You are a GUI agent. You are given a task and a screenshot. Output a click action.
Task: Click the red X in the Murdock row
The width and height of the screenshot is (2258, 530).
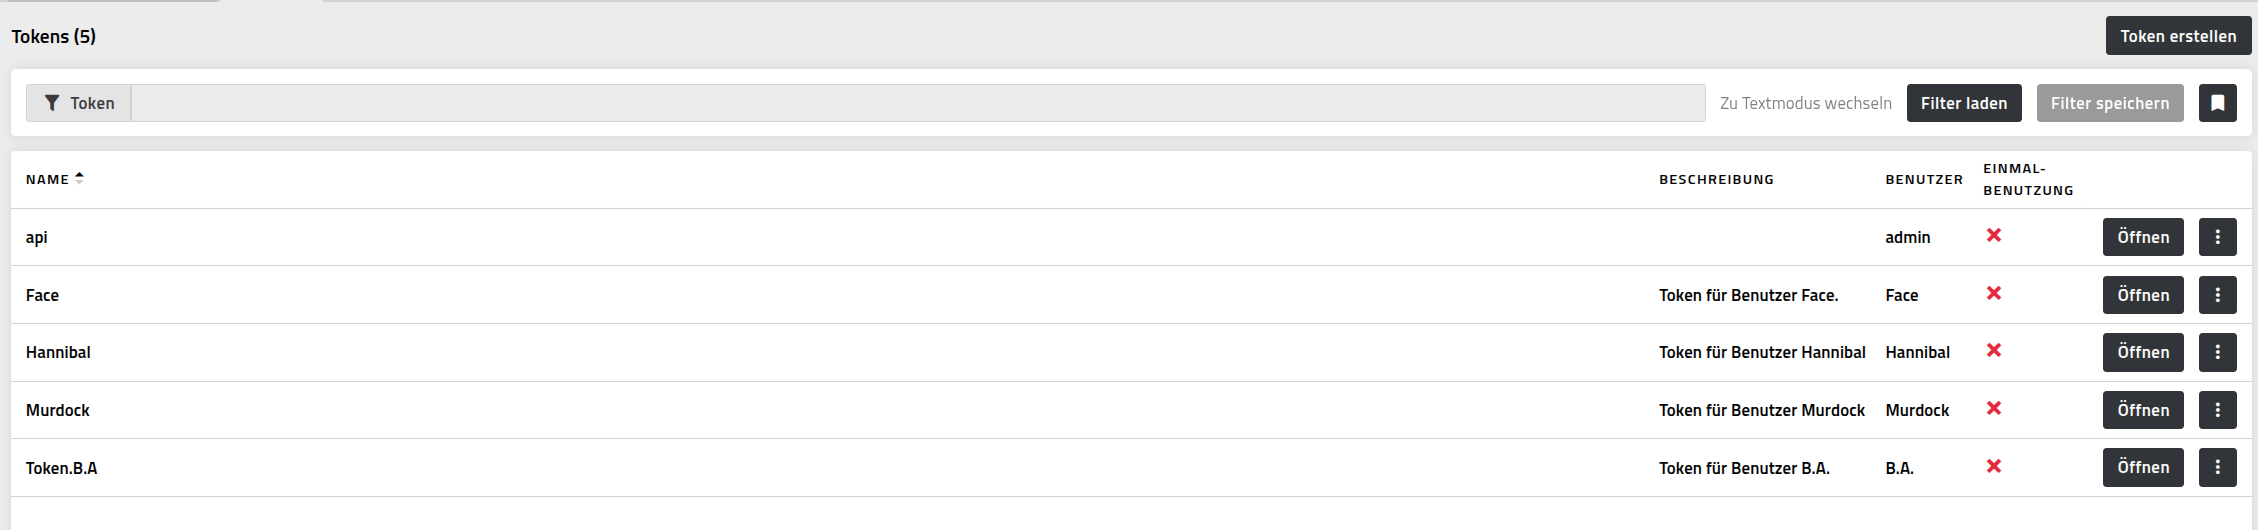pyautogui.click(x=1993, y=408)
